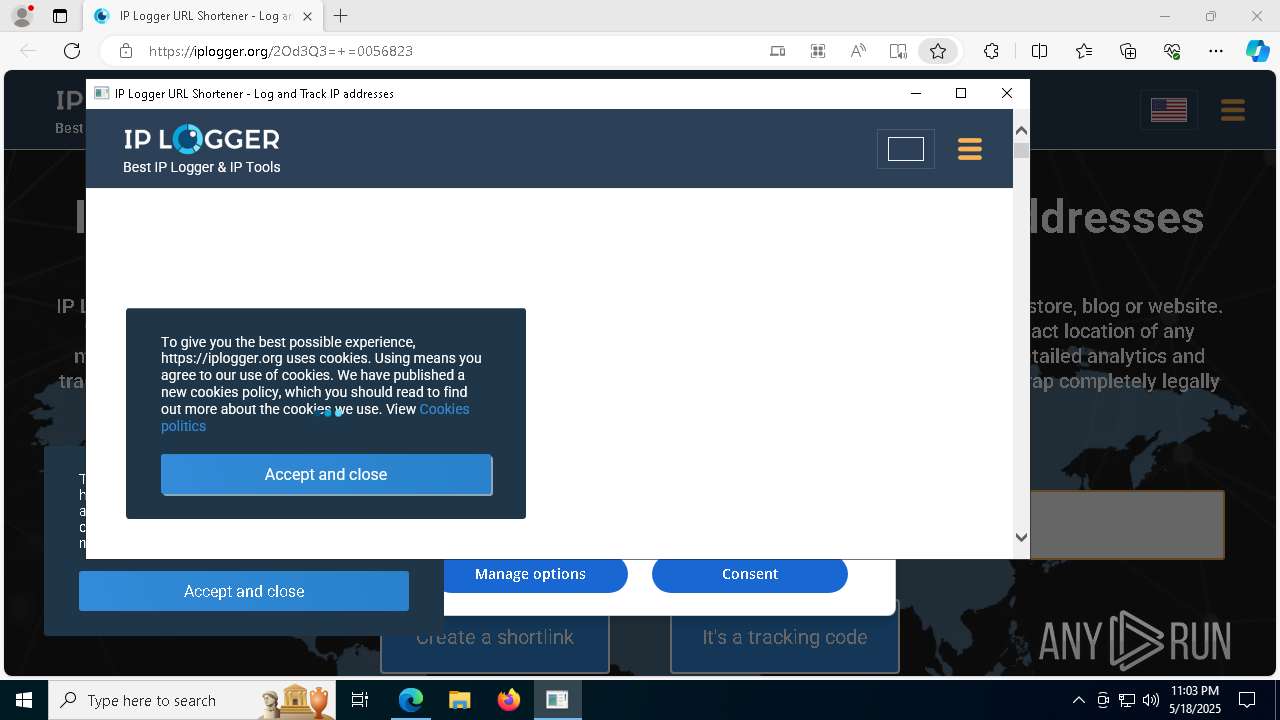
Task: Open File Explorer from taskbar
Action: 459,700
